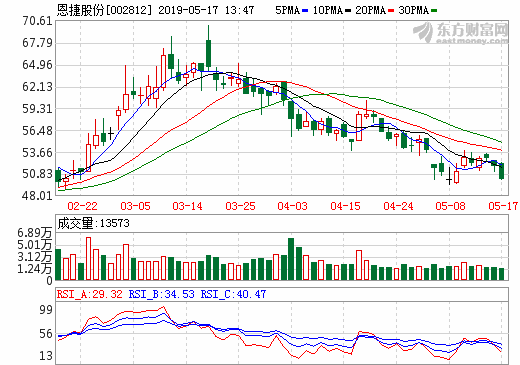Viewport: 520px width, 365px height.
Task: Click the stock title 恩捷股份[002812]
Action: 104,10
